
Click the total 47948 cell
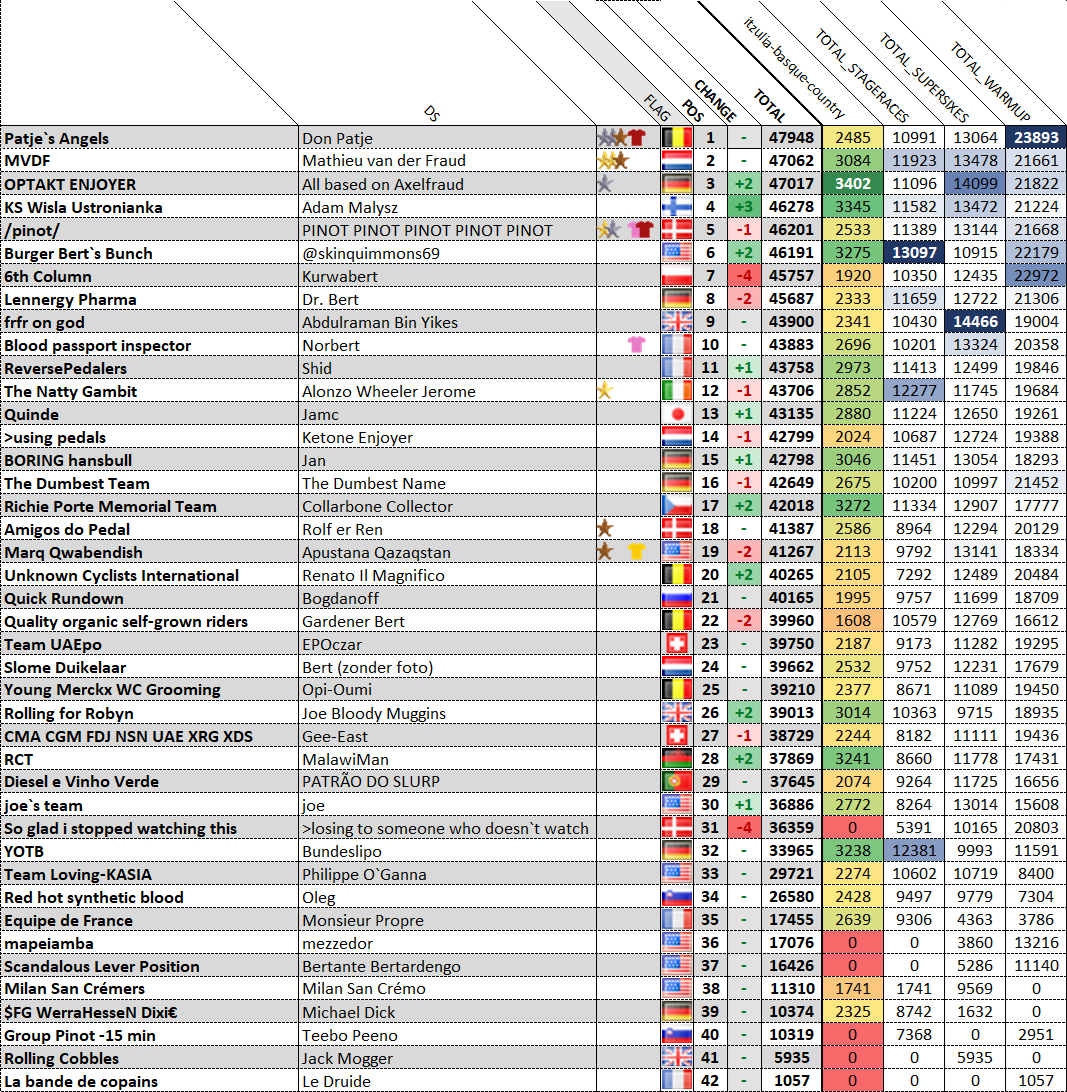(791, 138)
